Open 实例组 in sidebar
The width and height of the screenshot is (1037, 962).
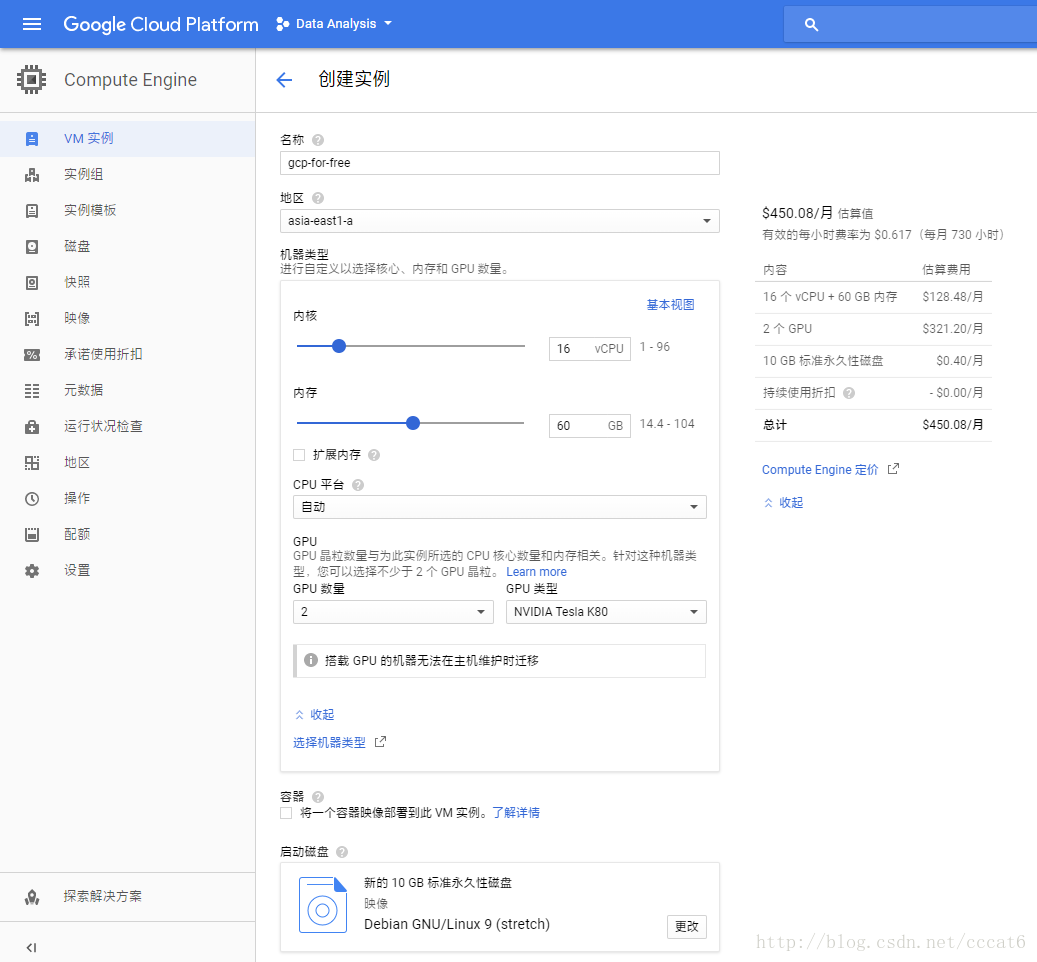[x=127, y=175]
